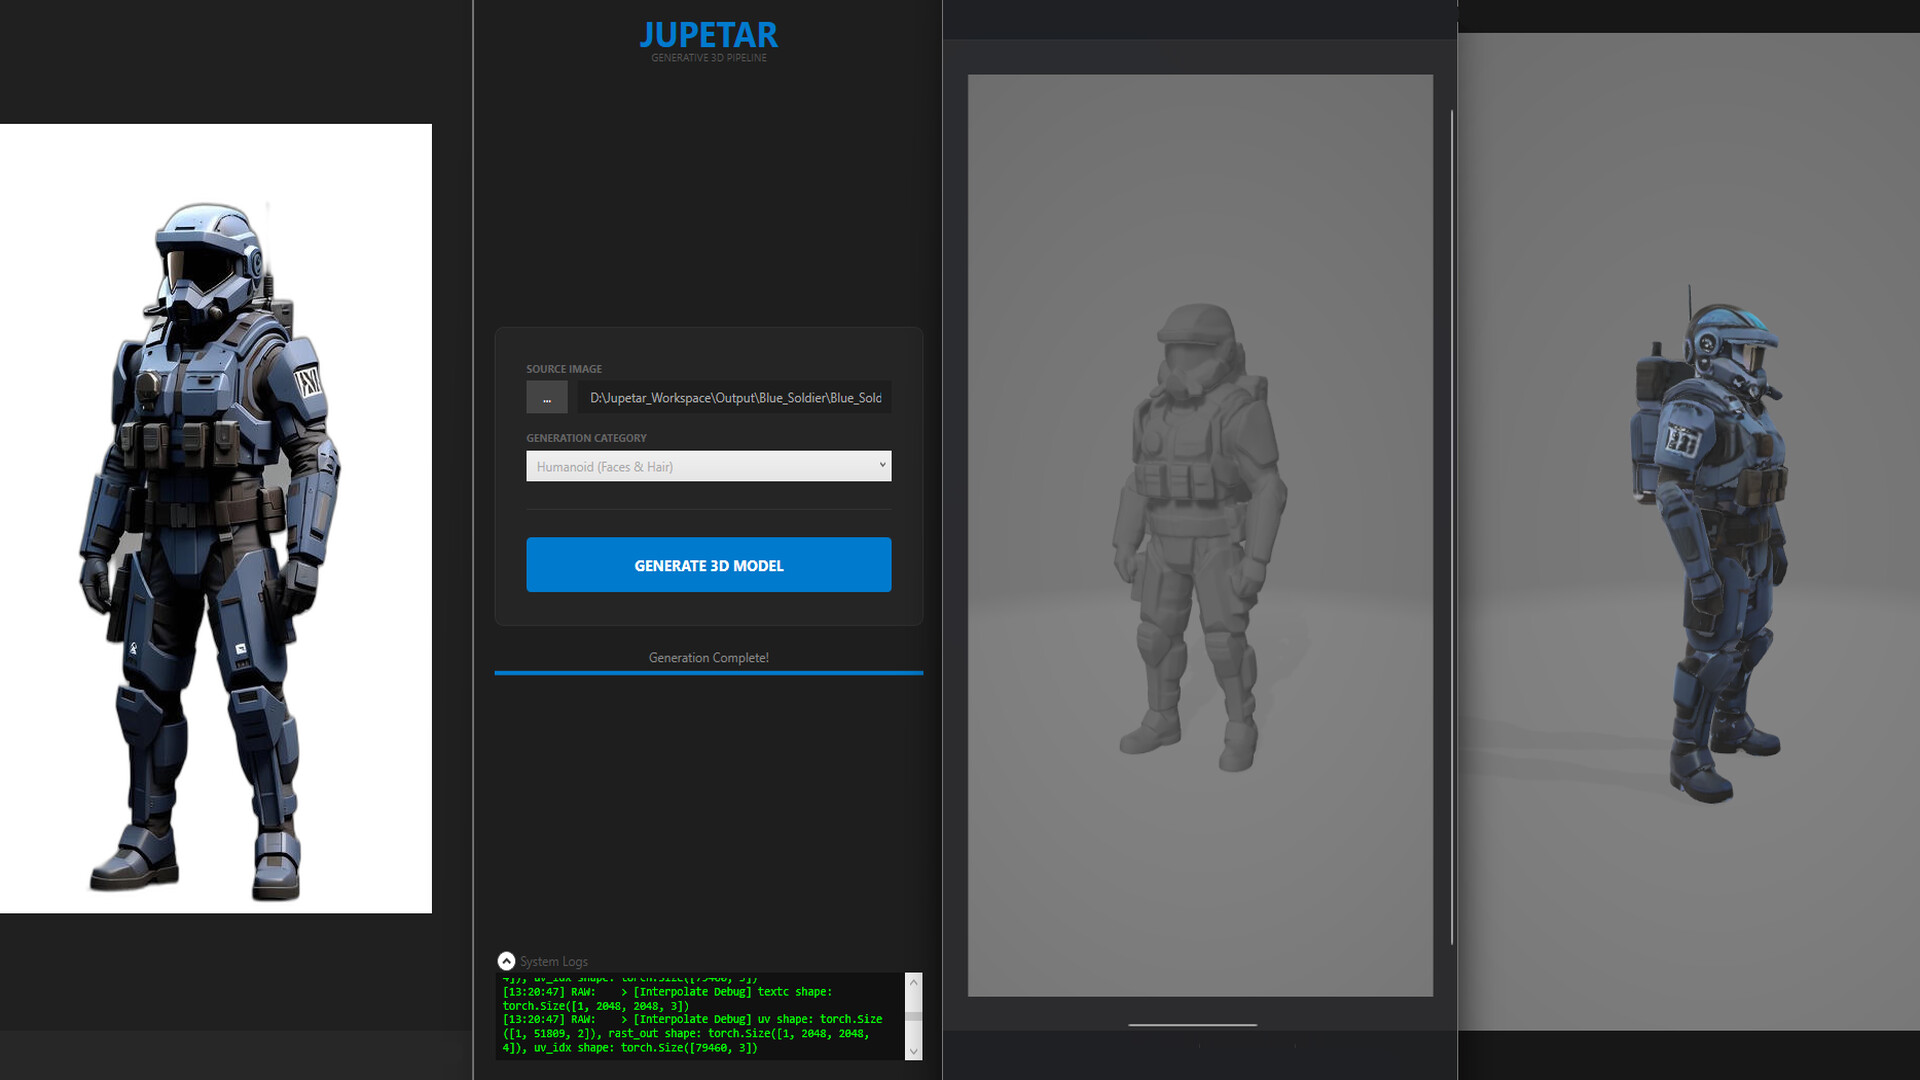Click the JUPETAR logo
Image resolution: width=1920 pixels, height=1080 pixels.
pyautogui.click(x=708, y=35)
